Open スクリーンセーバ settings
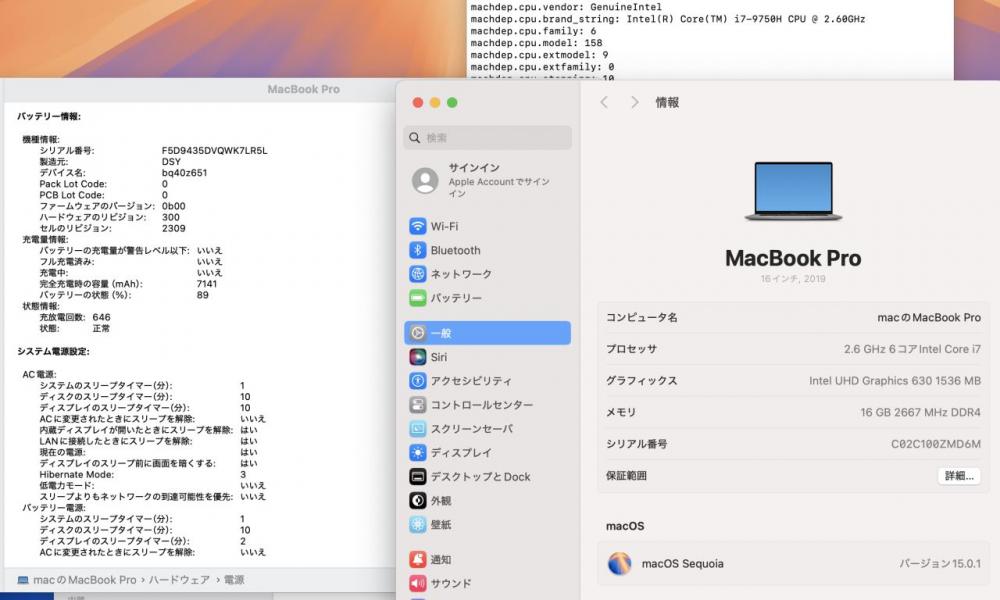Image resolution: width=1000 pixels, height=600 pixels. pyautogui.click(x=487, y=428)
